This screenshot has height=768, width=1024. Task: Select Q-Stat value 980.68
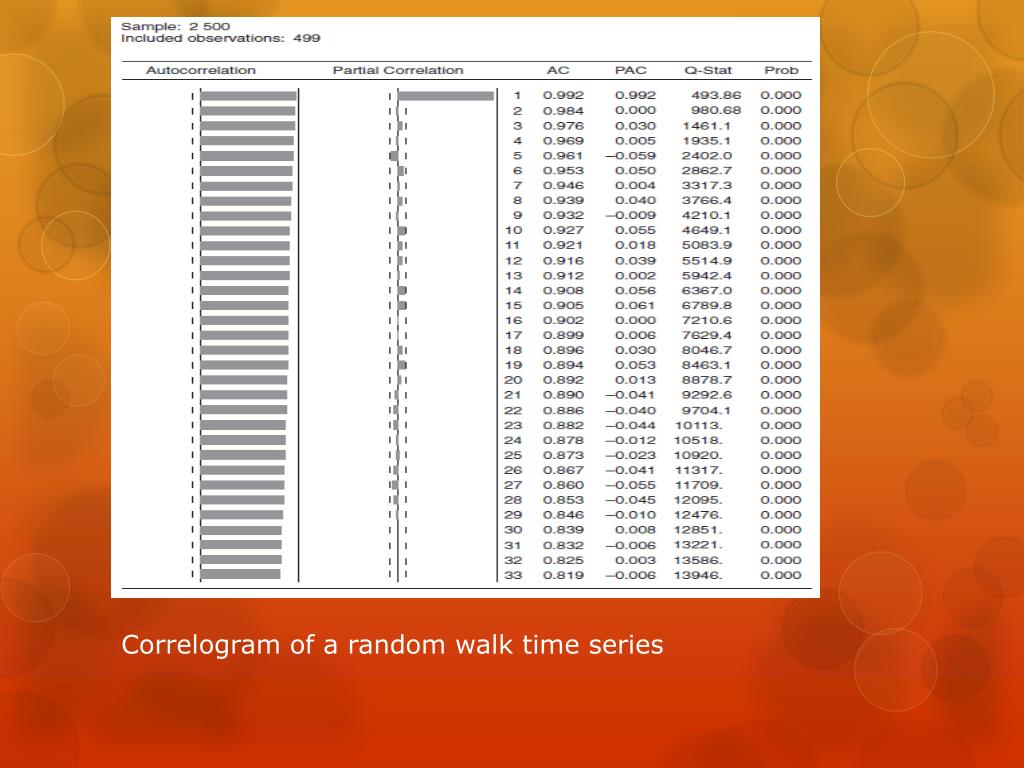(x=716, y=110)
